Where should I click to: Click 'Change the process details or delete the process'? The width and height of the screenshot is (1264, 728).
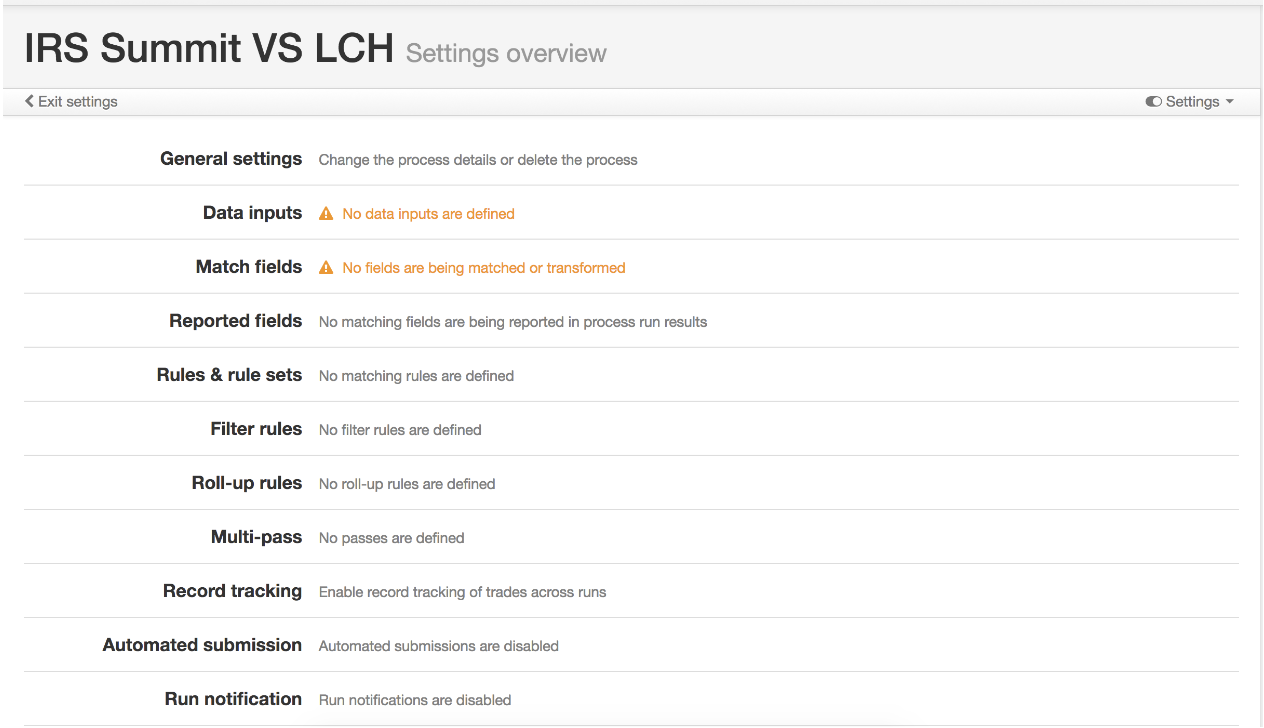pos(478,160)
